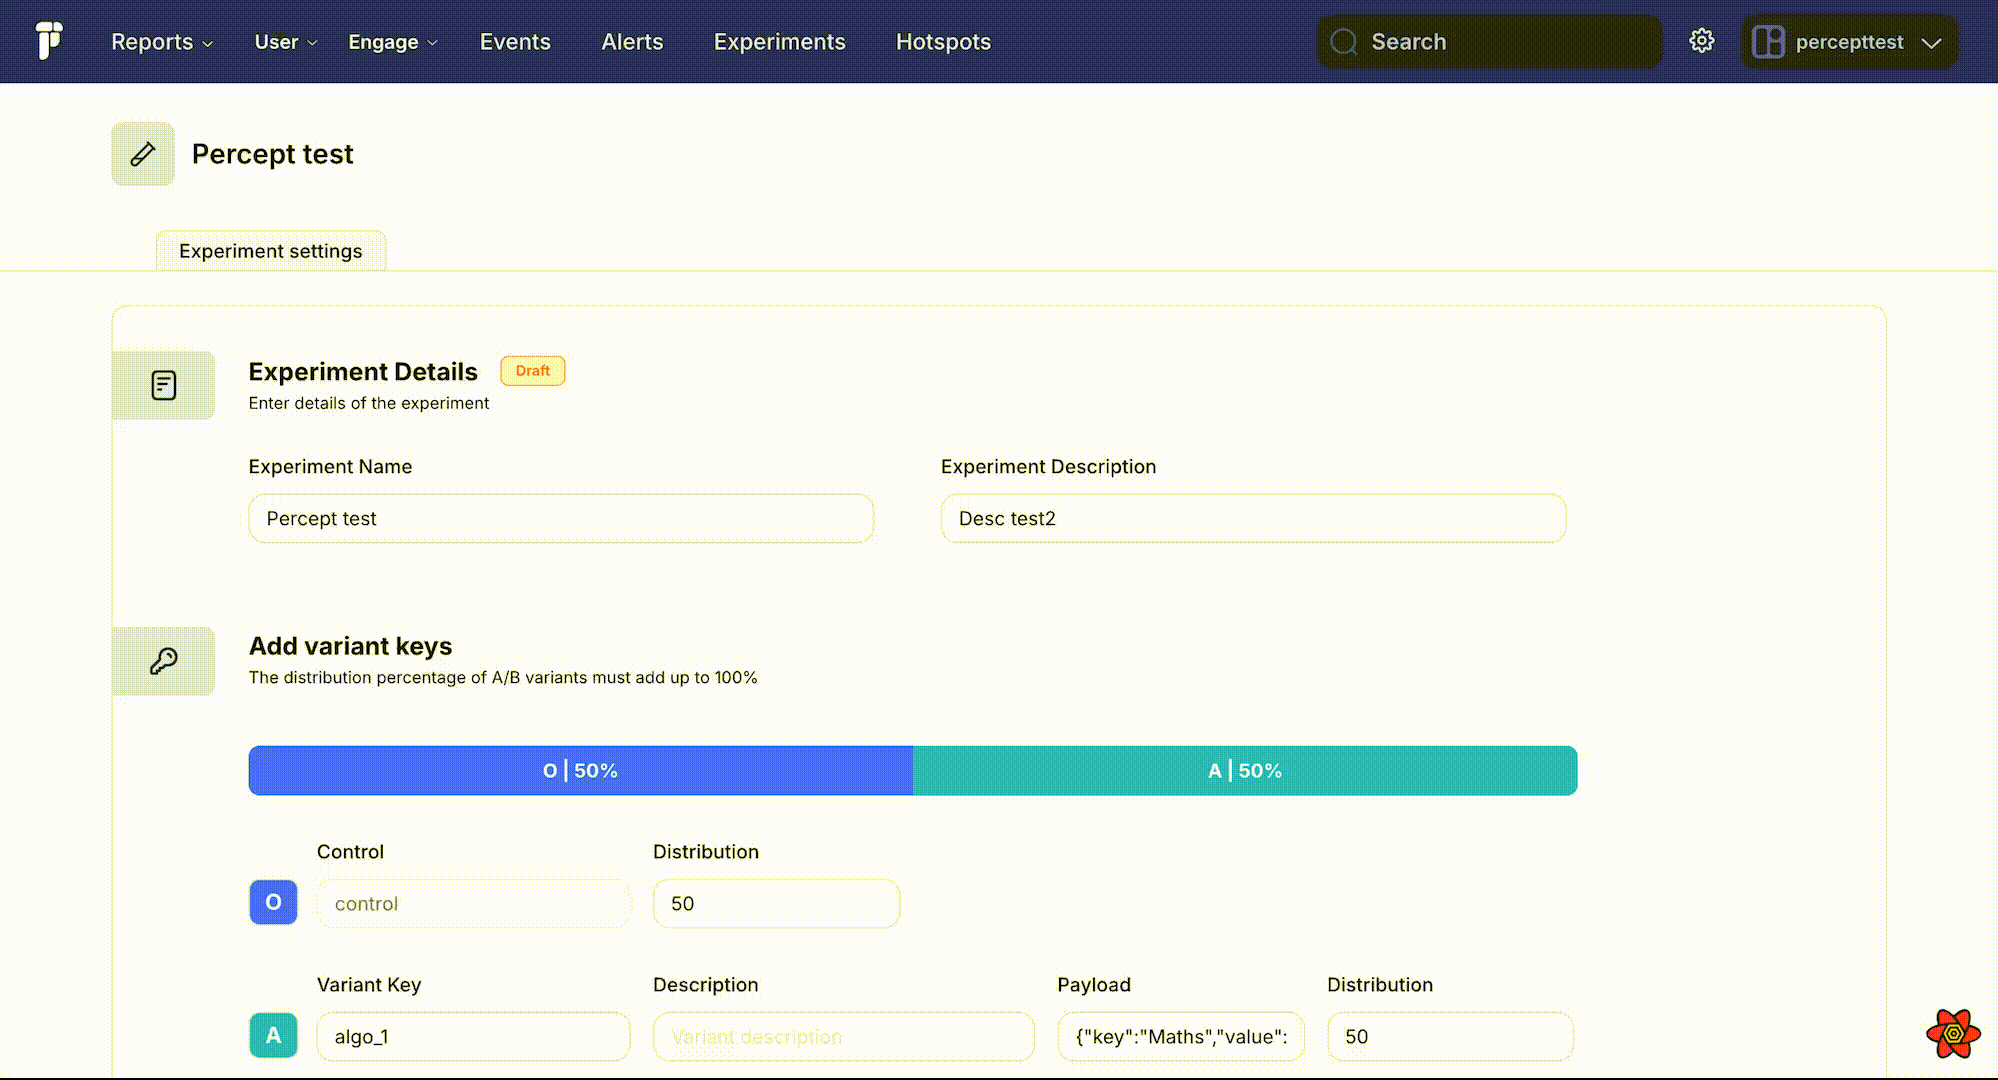This screenshot has width=1998, height=1080.
Task: Toggle the O control variant button
Action: coord(273,903)
